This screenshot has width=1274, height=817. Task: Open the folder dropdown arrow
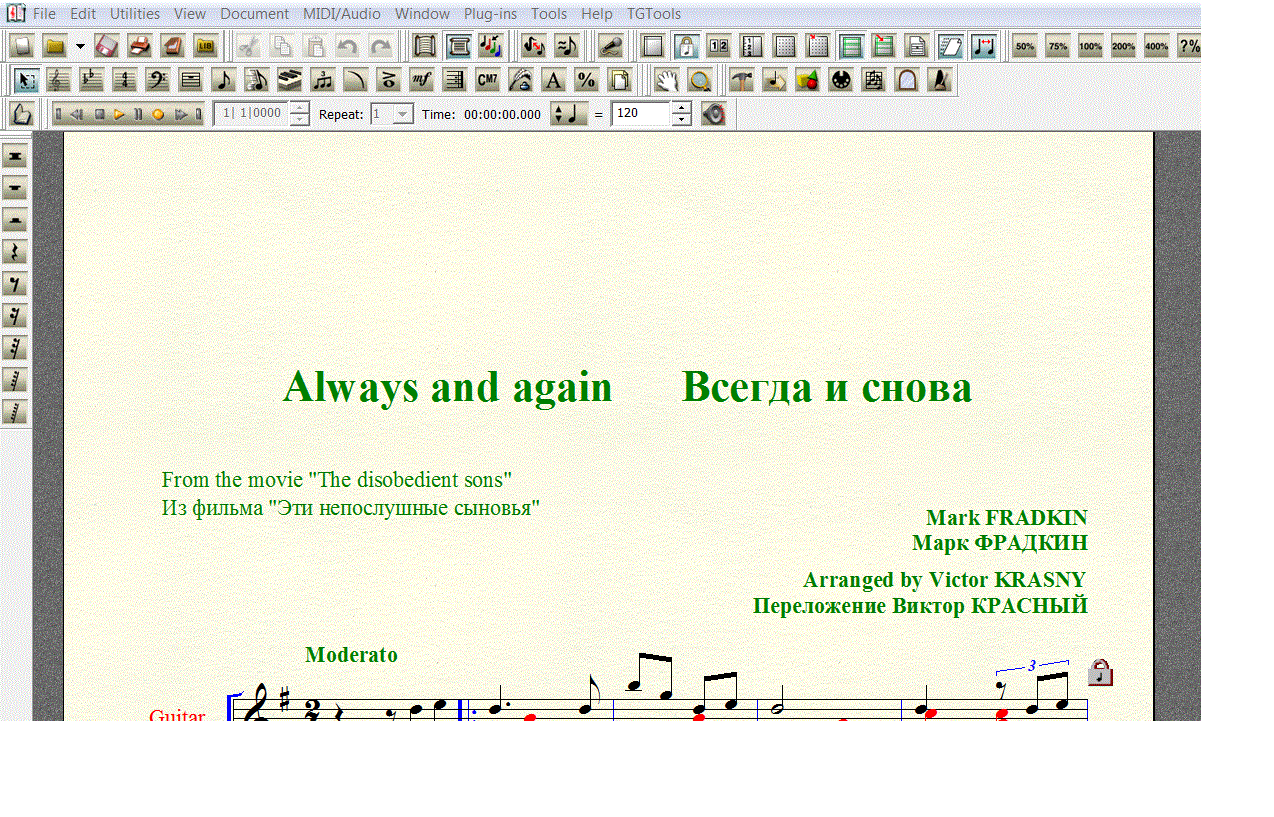coord(80,47)
